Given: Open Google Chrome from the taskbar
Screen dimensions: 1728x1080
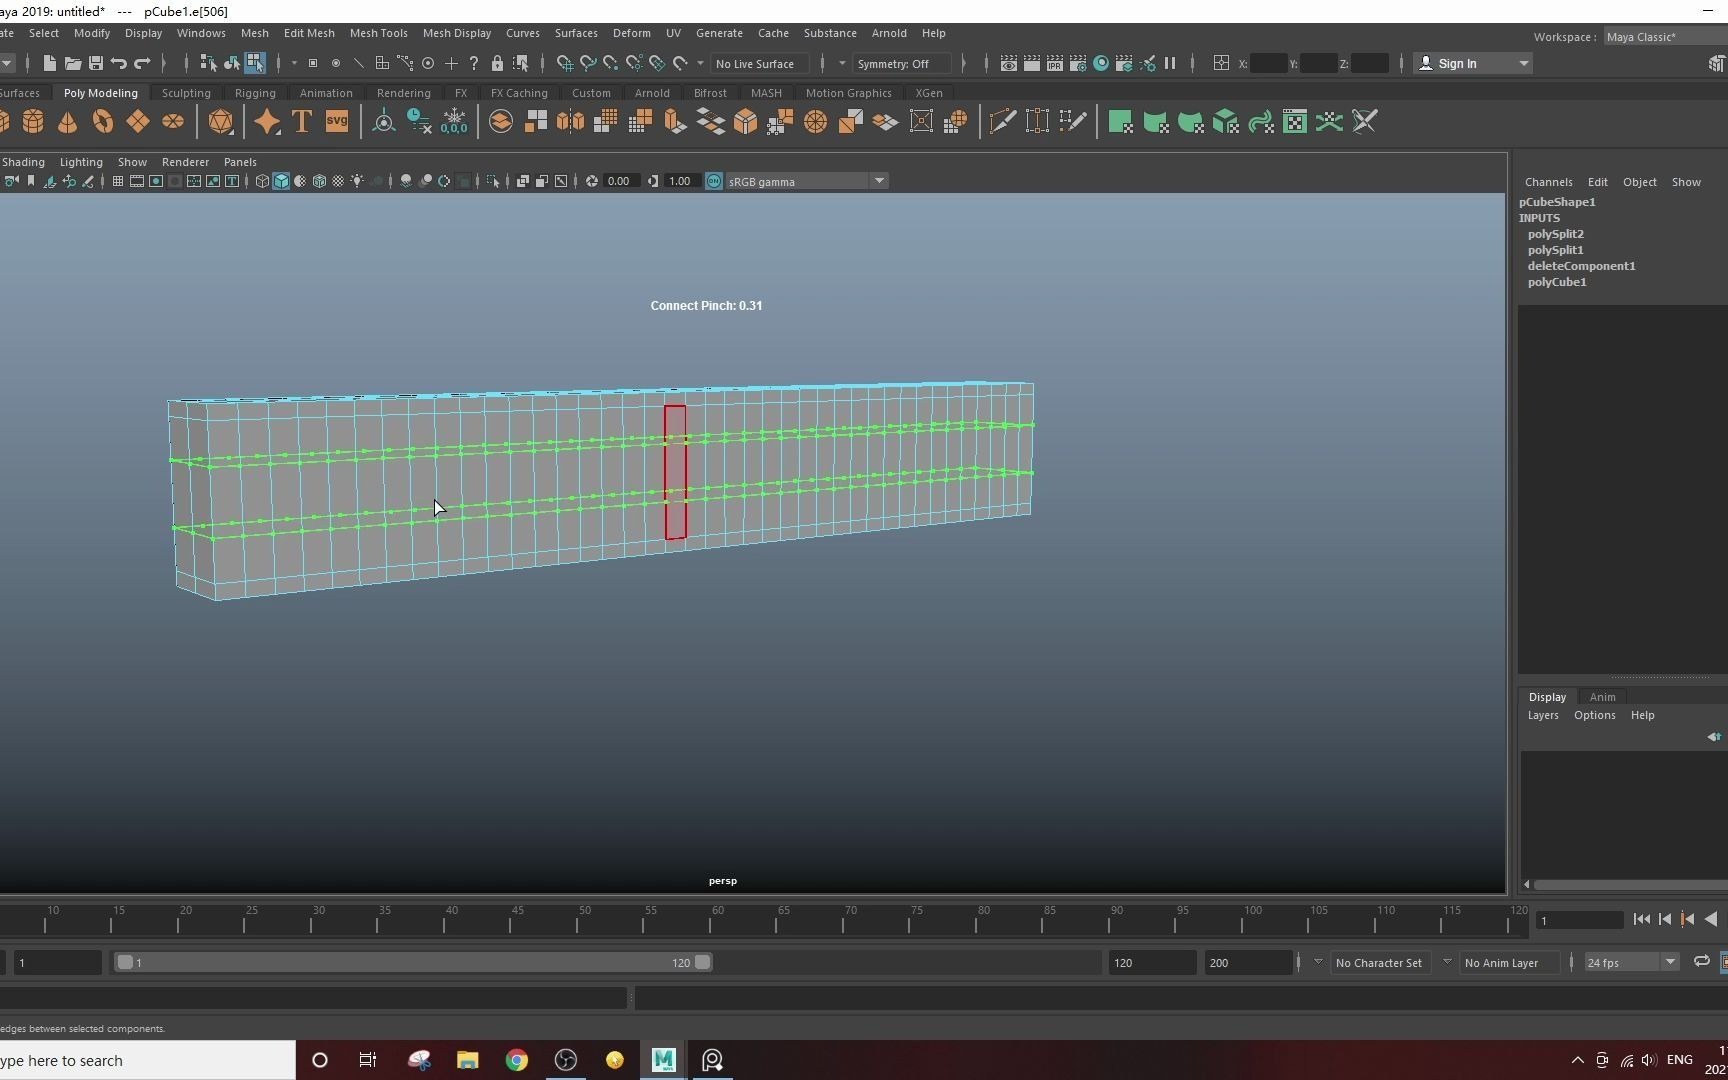Looking at the screenshot, I should [x=516, y=1060].
